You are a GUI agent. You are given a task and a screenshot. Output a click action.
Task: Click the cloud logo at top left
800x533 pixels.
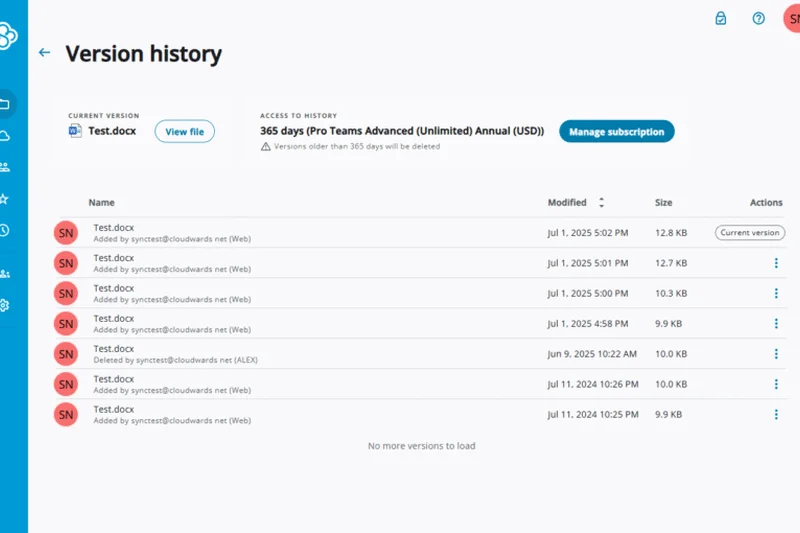(x=7, y=37)
